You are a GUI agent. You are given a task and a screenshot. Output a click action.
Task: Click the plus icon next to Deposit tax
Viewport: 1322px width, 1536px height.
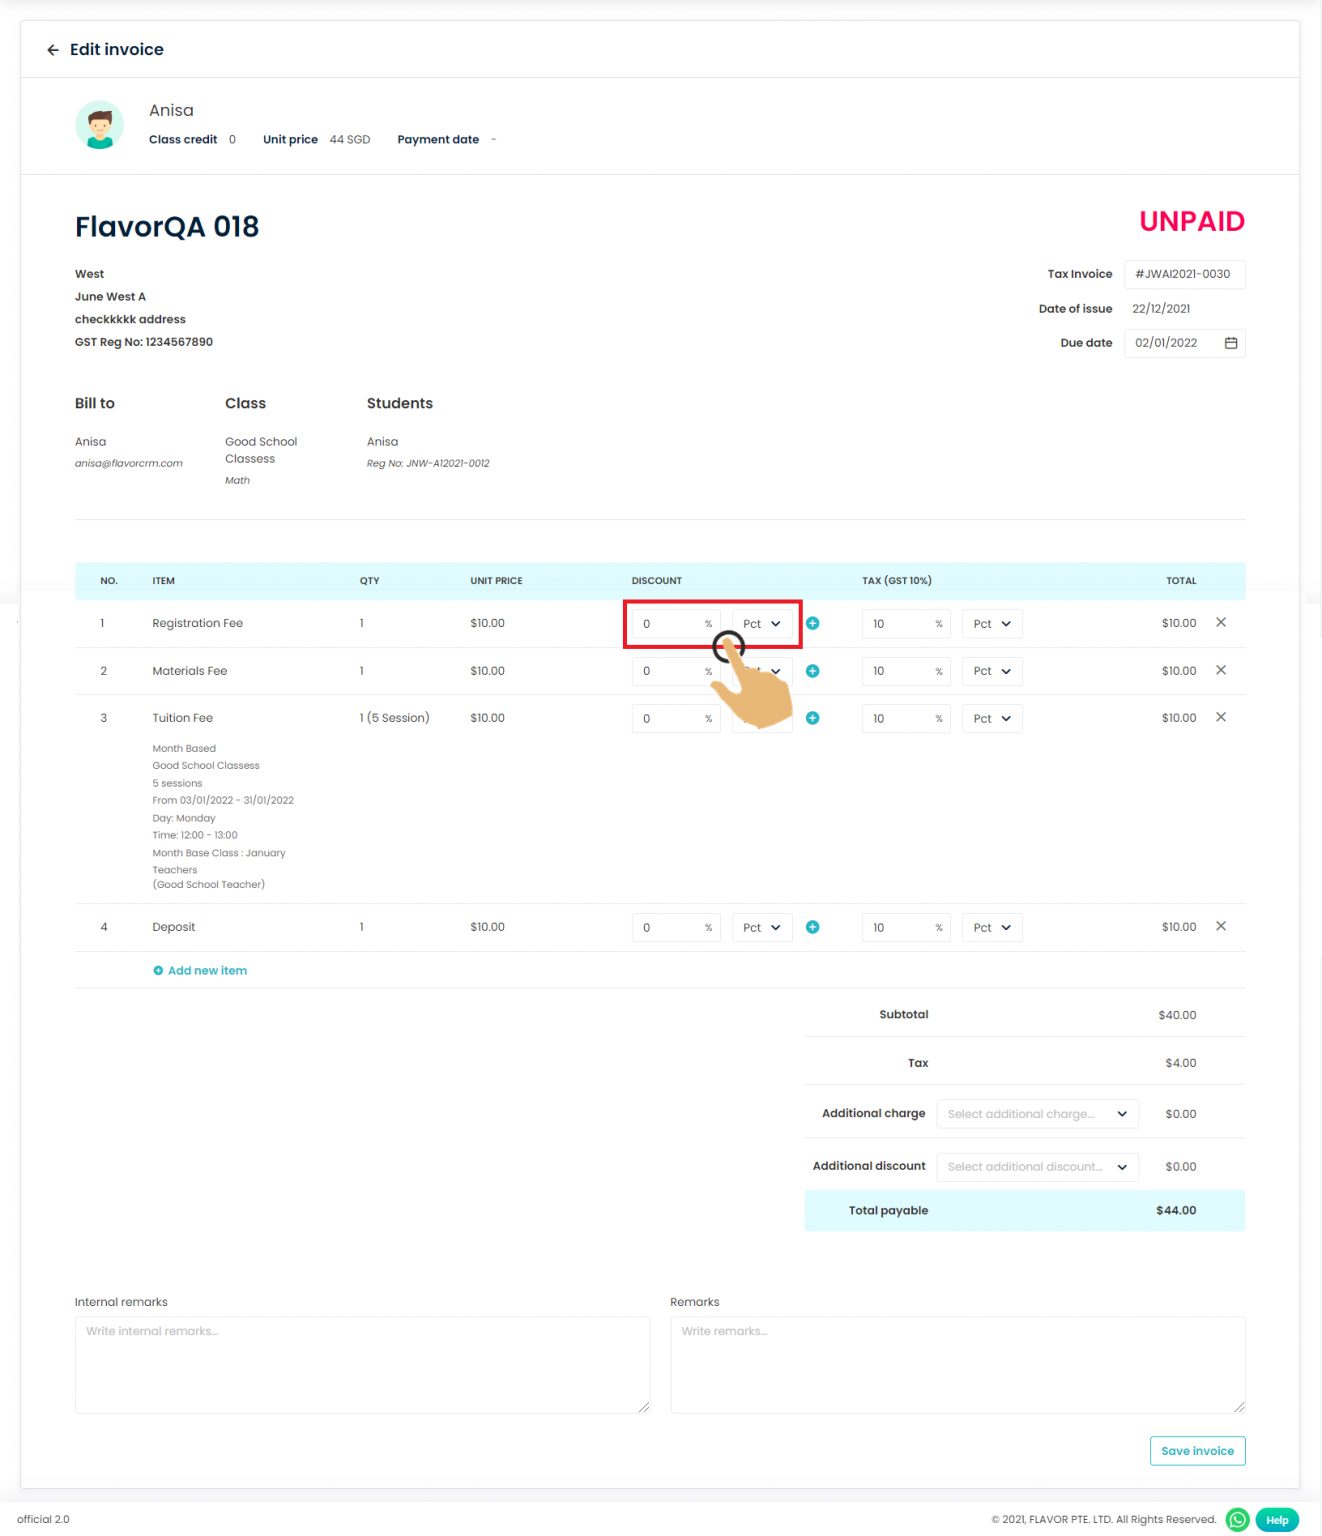(813, 927)
